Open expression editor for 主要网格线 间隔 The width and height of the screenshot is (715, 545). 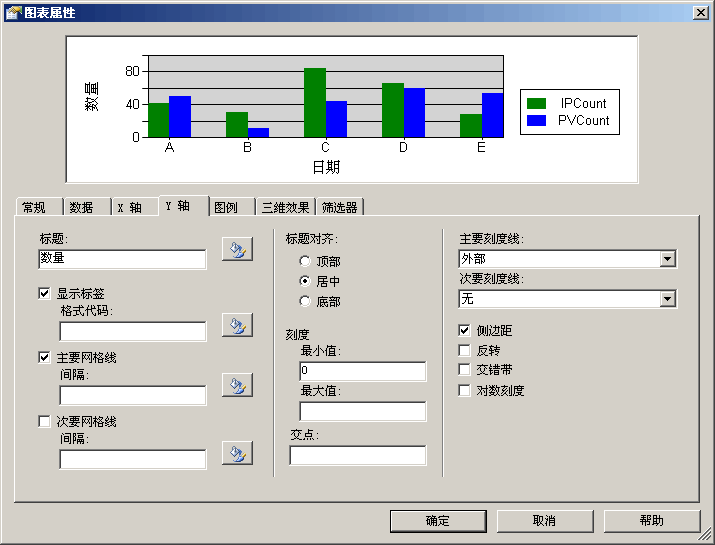(237, 385)
